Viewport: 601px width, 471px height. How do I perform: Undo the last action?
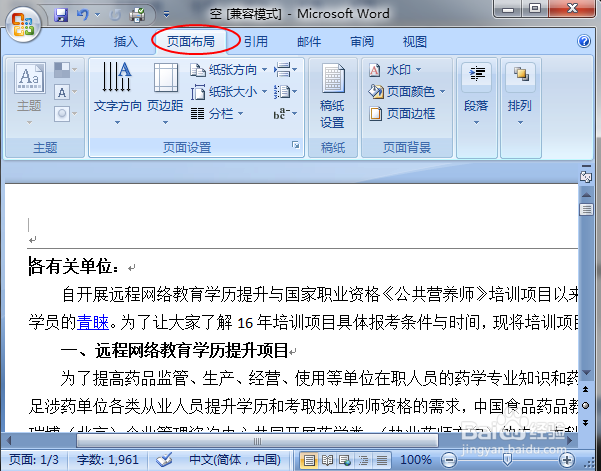82,15
